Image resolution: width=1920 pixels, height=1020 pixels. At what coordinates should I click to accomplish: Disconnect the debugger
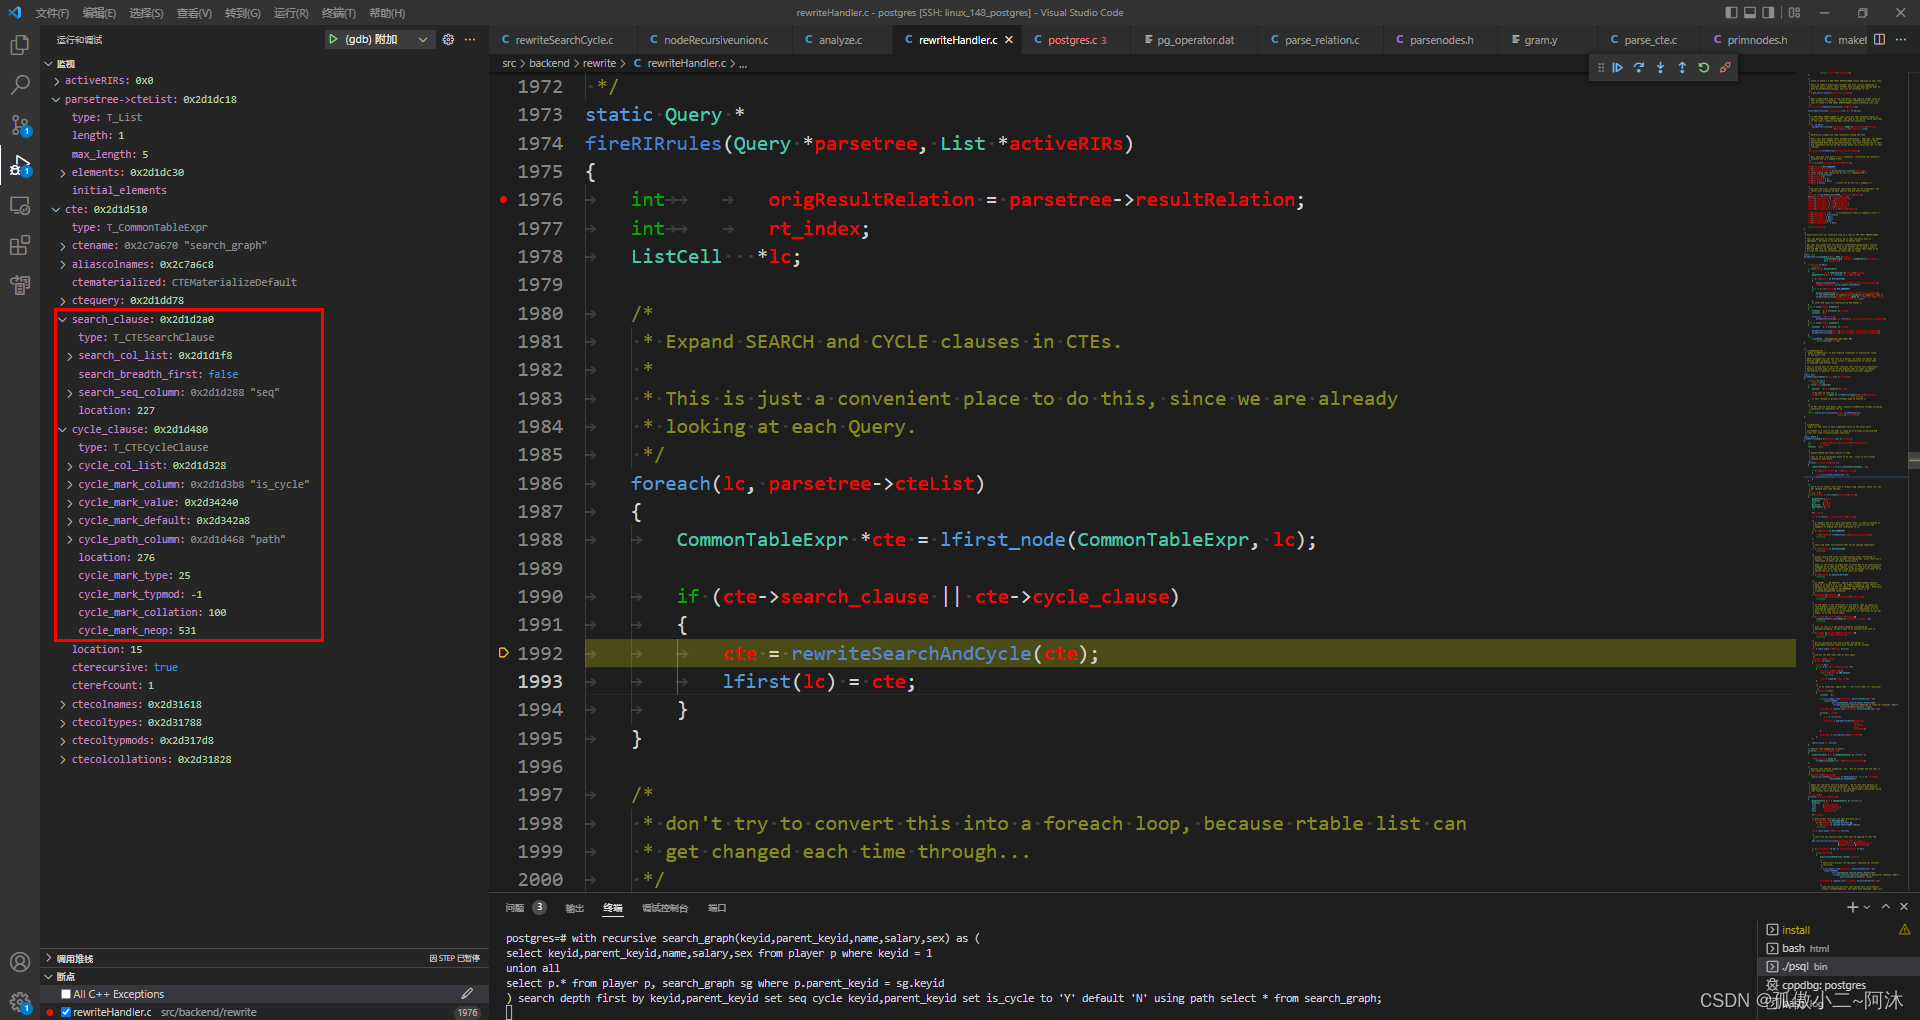pyautogui.click(x=1725, y=68)
